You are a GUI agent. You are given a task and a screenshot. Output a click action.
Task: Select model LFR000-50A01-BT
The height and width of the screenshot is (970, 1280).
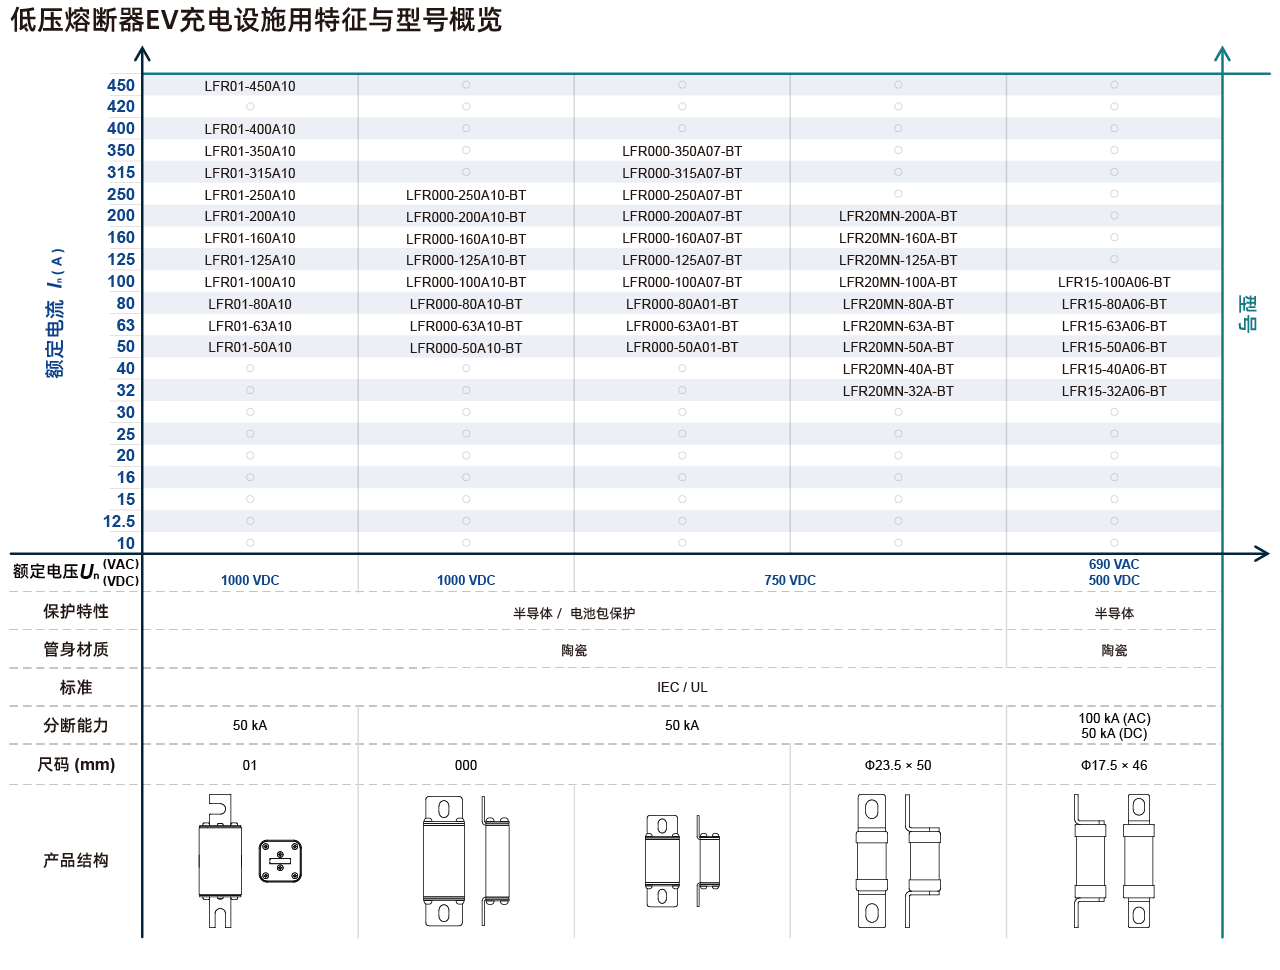pyautogui.click(x=682, y=347)
